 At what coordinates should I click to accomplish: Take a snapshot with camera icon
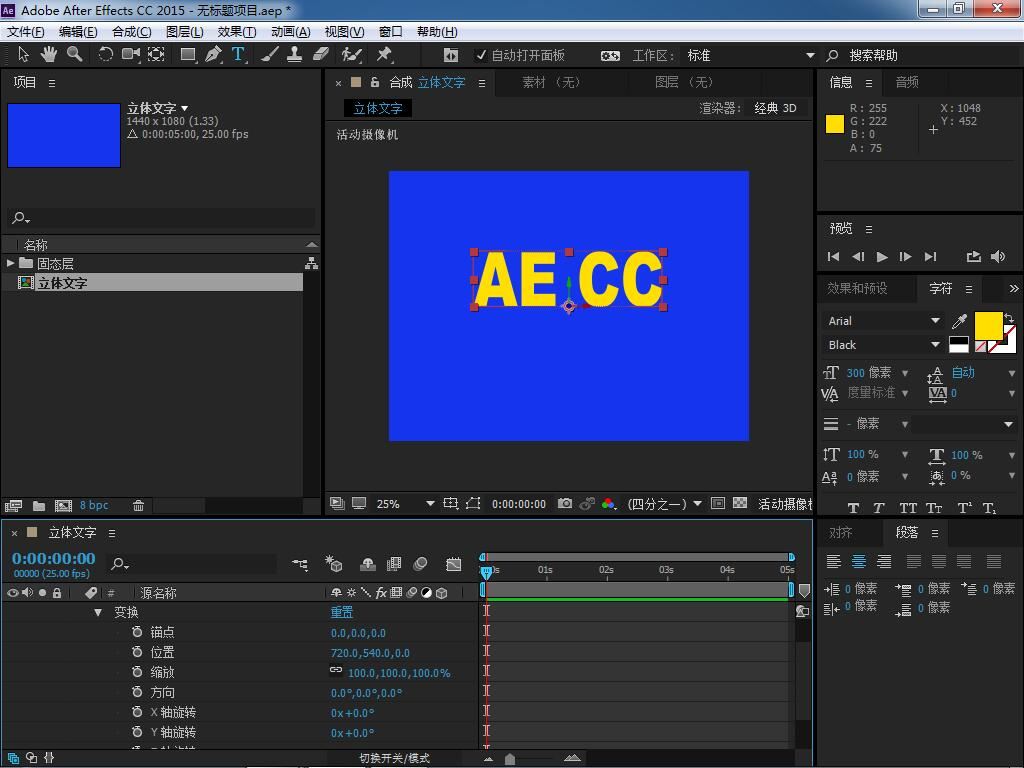pyautogui.click(x=565, y=504)
